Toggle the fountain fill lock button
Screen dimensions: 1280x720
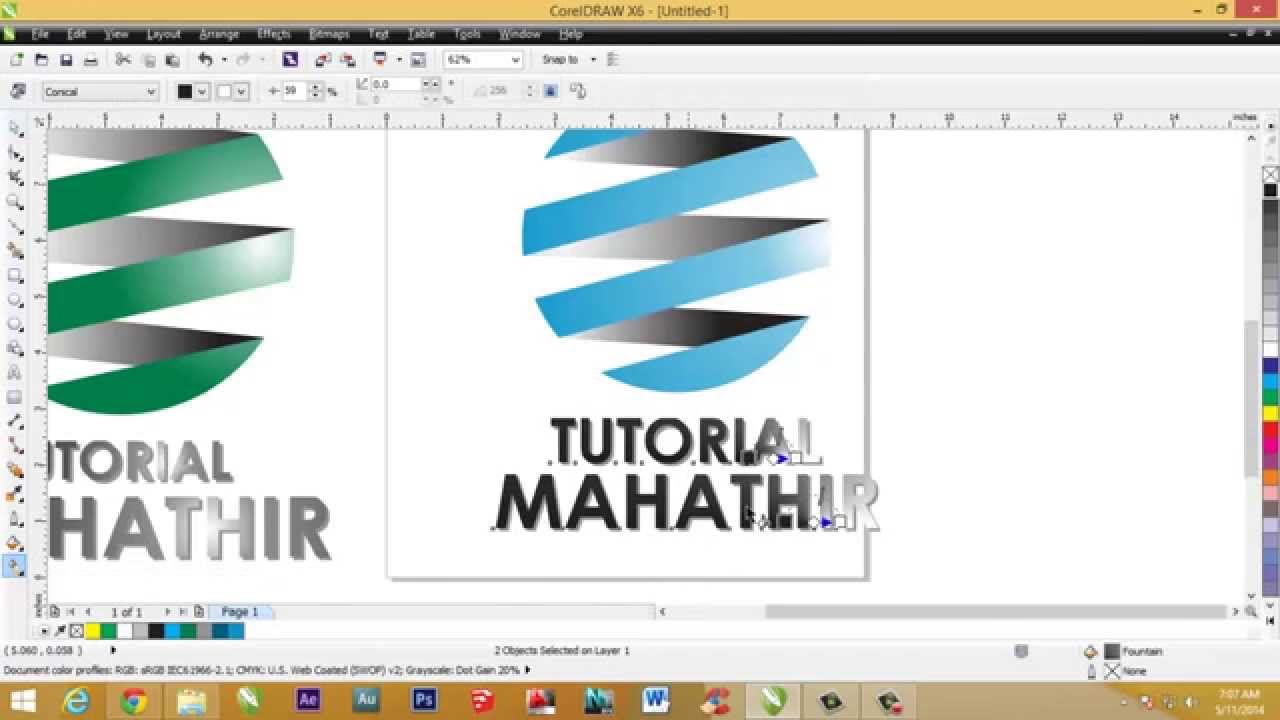point(550,91)
